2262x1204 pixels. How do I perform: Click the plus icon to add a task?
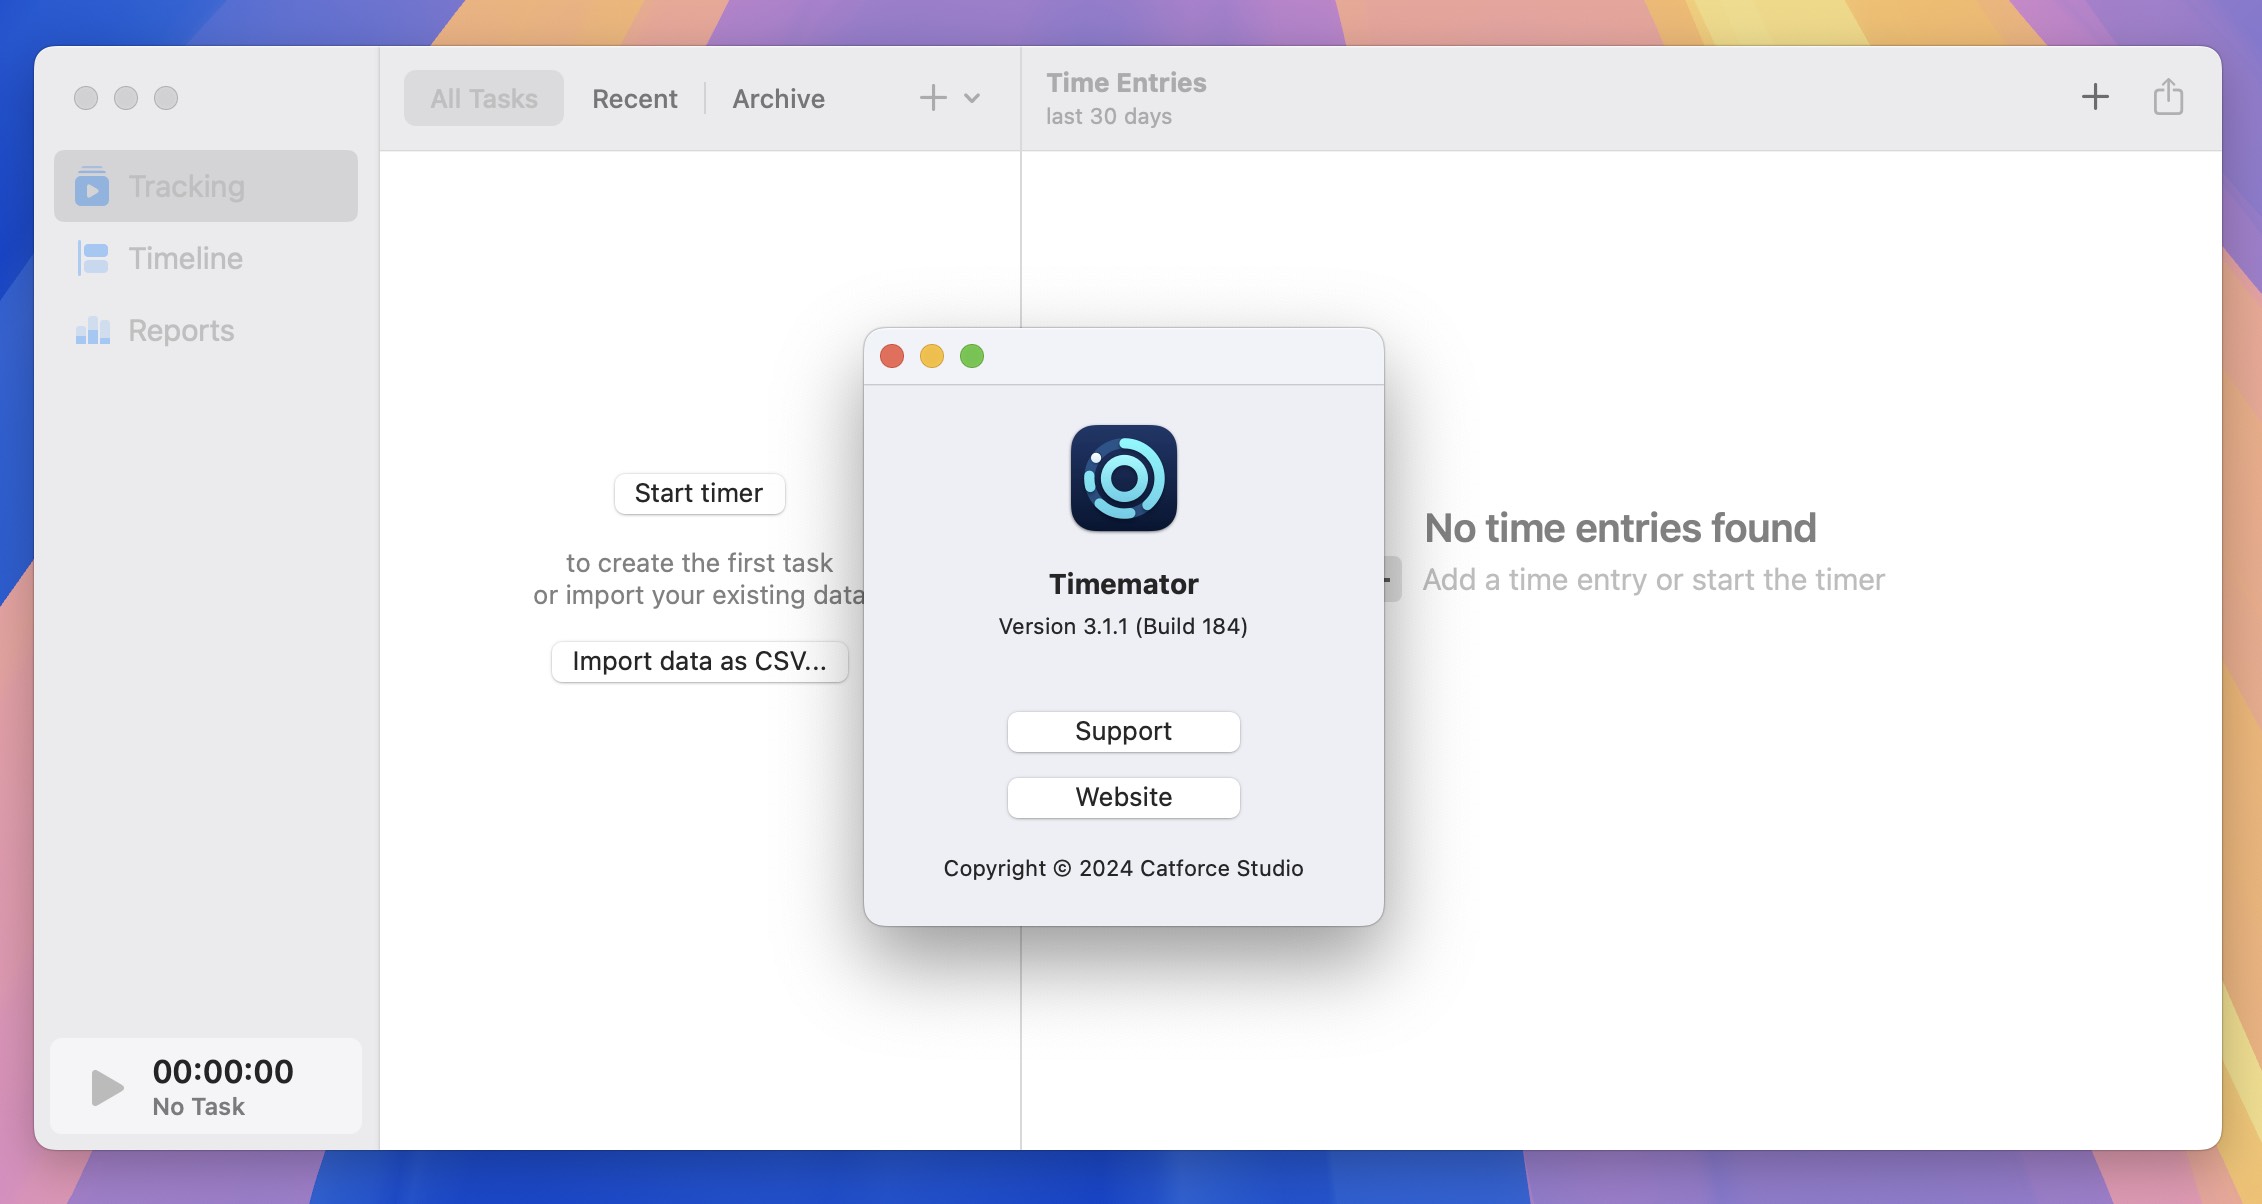point(933,98)
